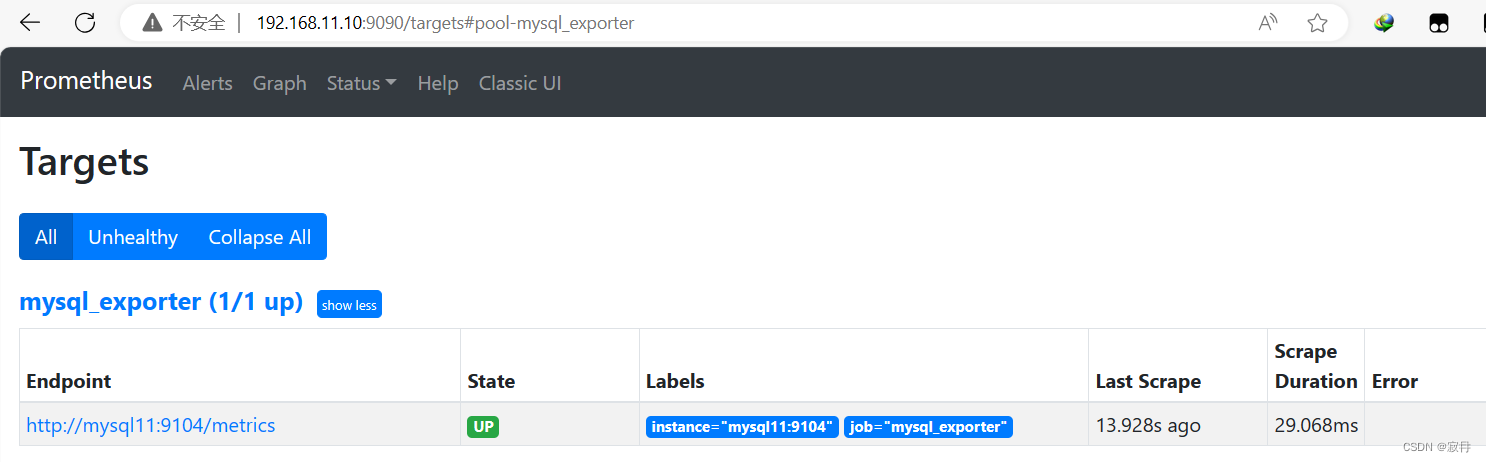Image resolution: width=1486 pixels, height=462 pixels.
Task: Reload the page with refresh icon
Action: point(86,23)
